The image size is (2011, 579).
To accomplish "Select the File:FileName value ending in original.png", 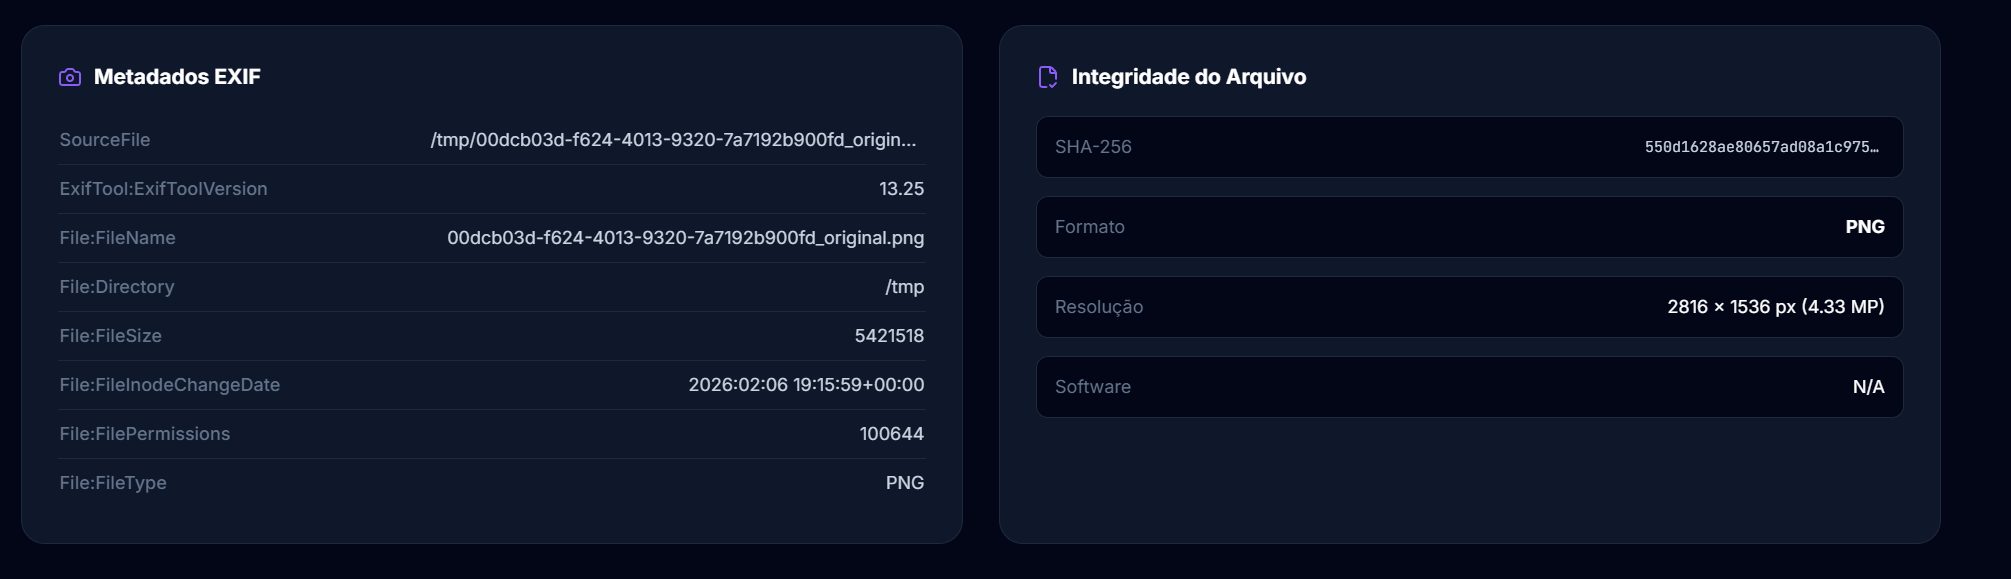I will tap(685, 238).
